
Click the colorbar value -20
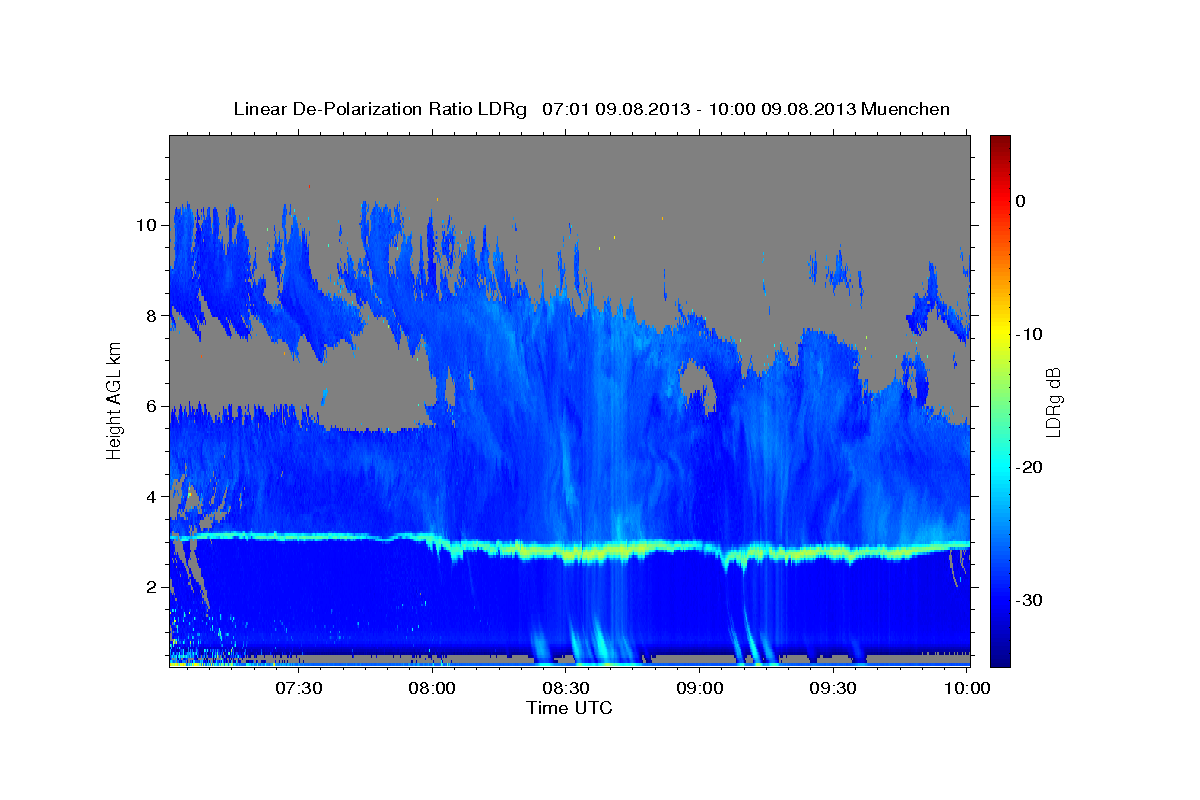(1030, 467)
